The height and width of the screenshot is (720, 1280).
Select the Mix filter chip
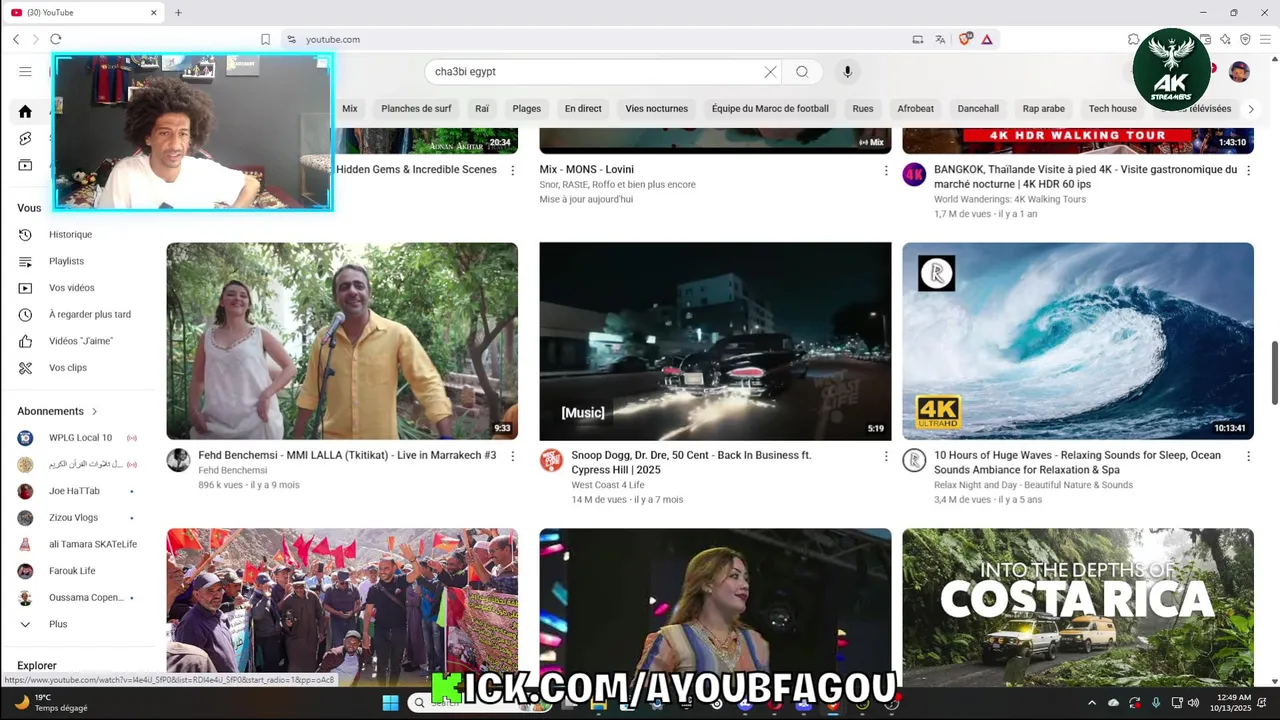point(349,108)
